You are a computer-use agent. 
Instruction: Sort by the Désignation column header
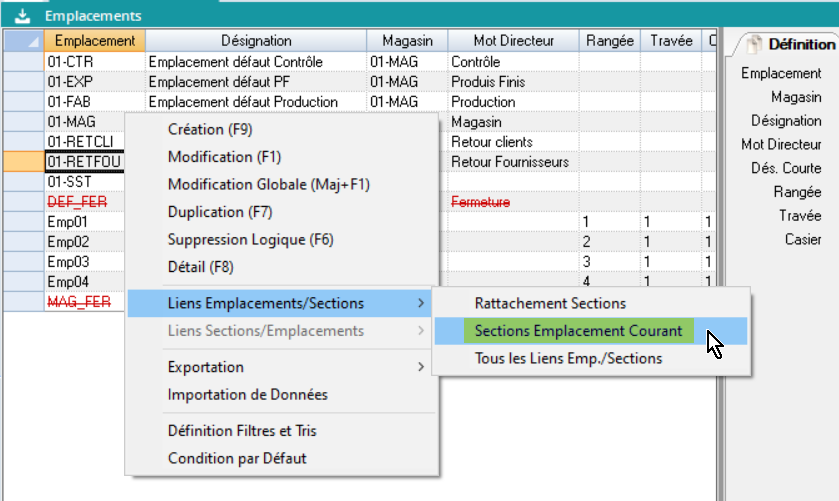click(255, 40)
